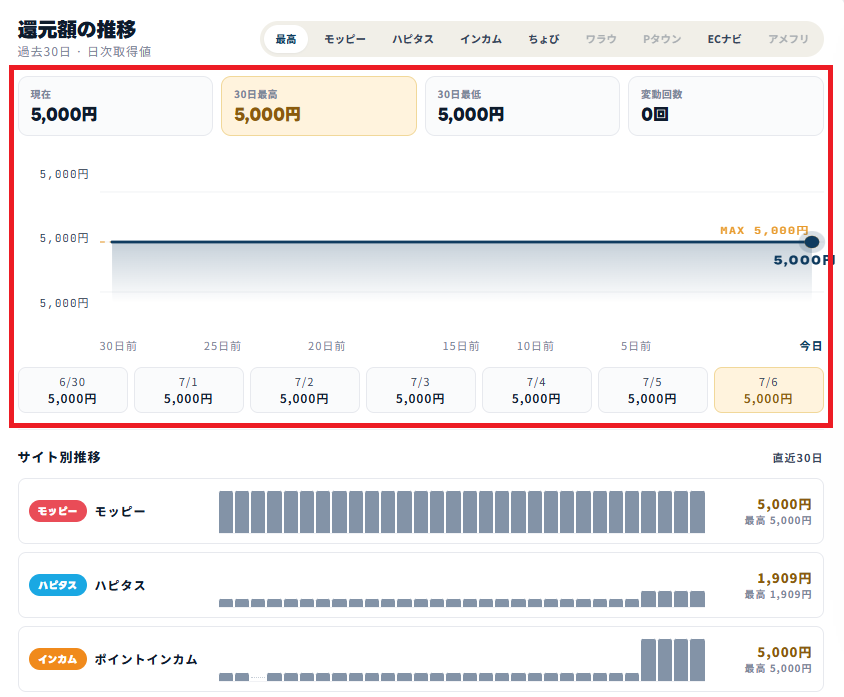Click the モッピー bar chart sparkline
Image resolution: width=844 pixels, height=697 pixels.
coord(462,512)
